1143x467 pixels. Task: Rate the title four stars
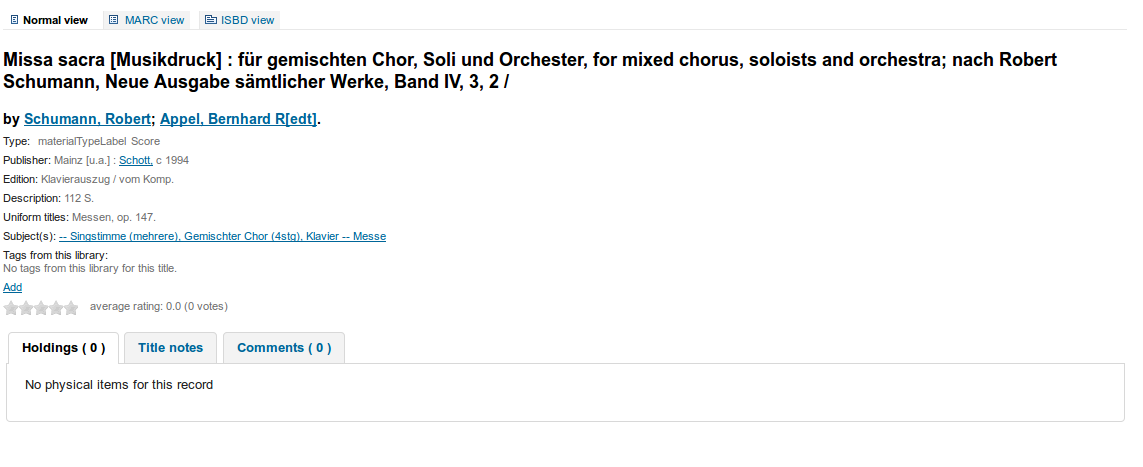pyautogui.click(x=56, y=308)
